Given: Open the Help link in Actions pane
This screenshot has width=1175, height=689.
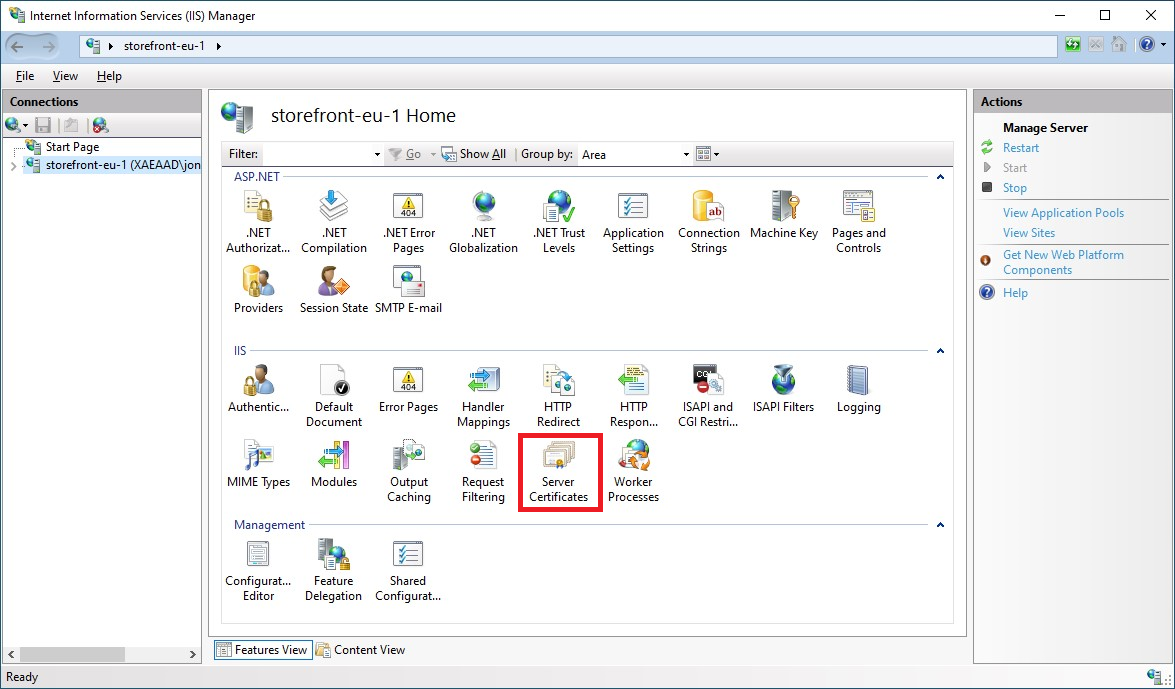Looking at the screenshot, I should click(1015, 292).
